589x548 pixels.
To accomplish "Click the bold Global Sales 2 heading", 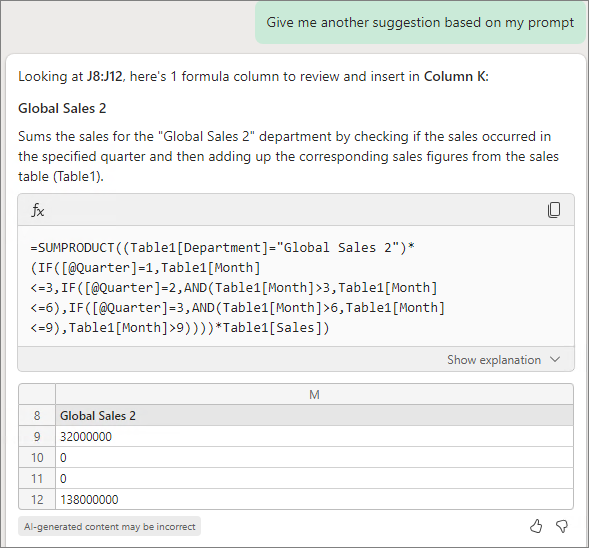I will (x=62, y=109).
